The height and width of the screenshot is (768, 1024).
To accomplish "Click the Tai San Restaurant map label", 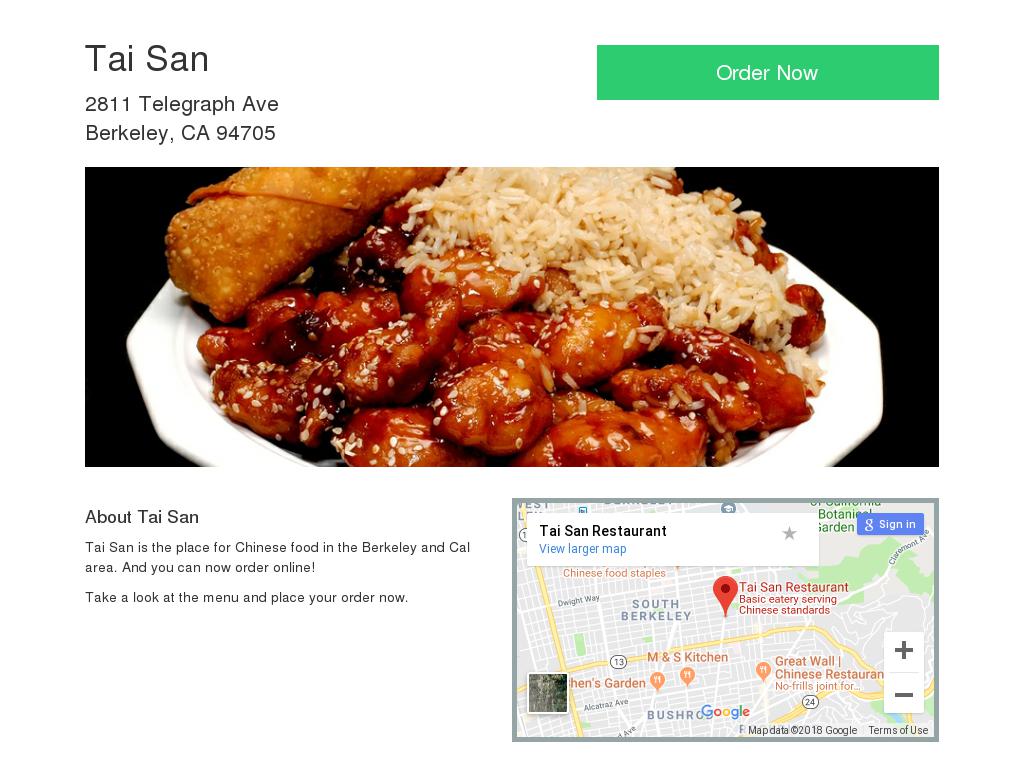I will coord(793,587).
